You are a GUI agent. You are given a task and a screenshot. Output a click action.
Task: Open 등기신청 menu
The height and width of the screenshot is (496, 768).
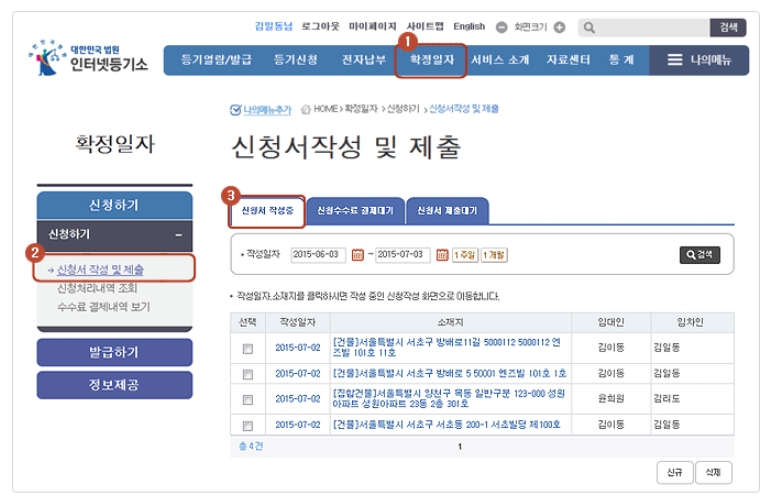pyautogui.click(x=295, y=60)
